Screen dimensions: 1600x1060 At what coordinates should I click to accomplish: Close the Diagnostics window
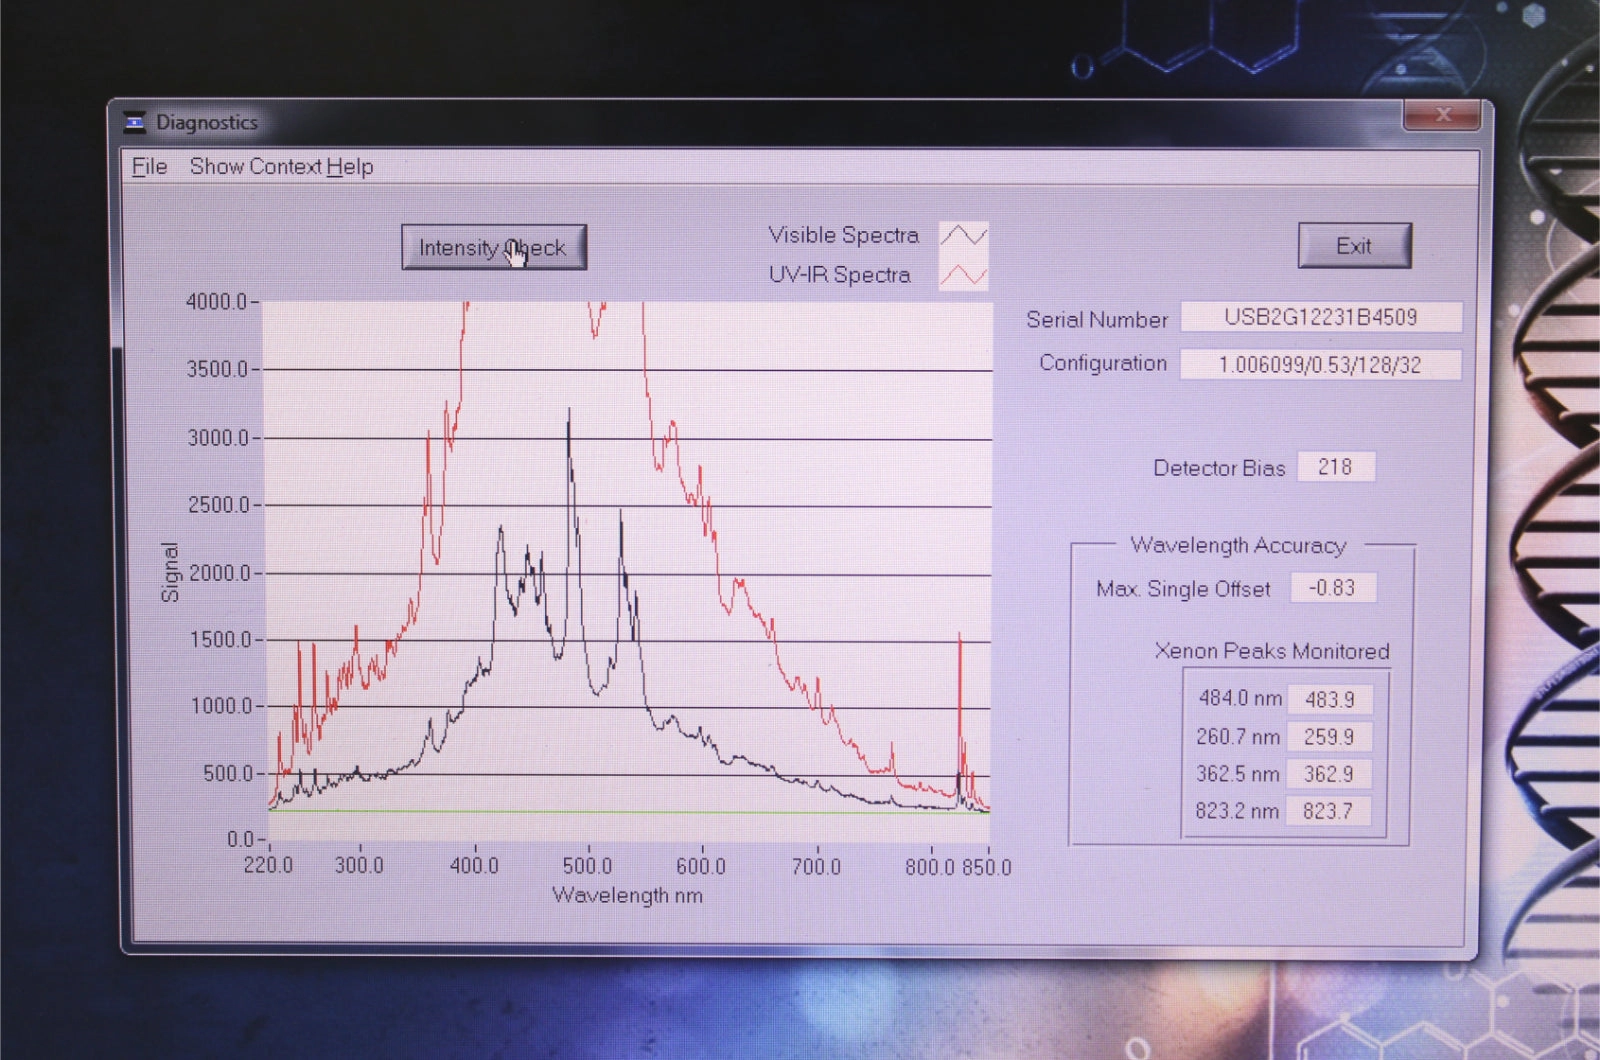(1441, 115)
